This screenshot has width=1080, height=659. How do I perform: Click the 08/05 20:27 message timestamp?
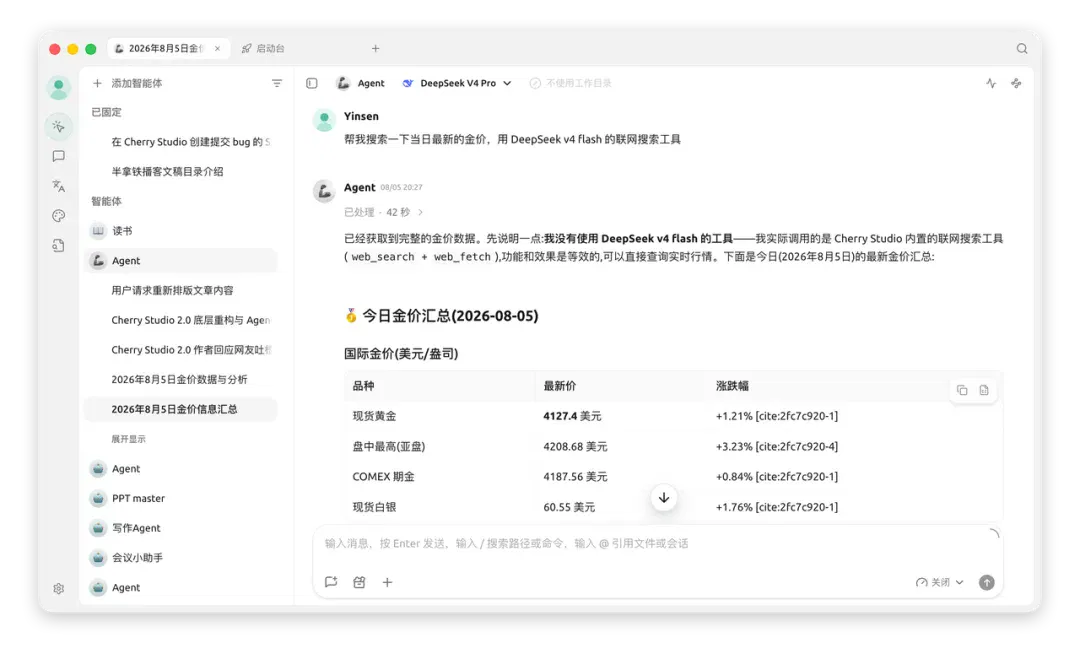click(402, 187)
